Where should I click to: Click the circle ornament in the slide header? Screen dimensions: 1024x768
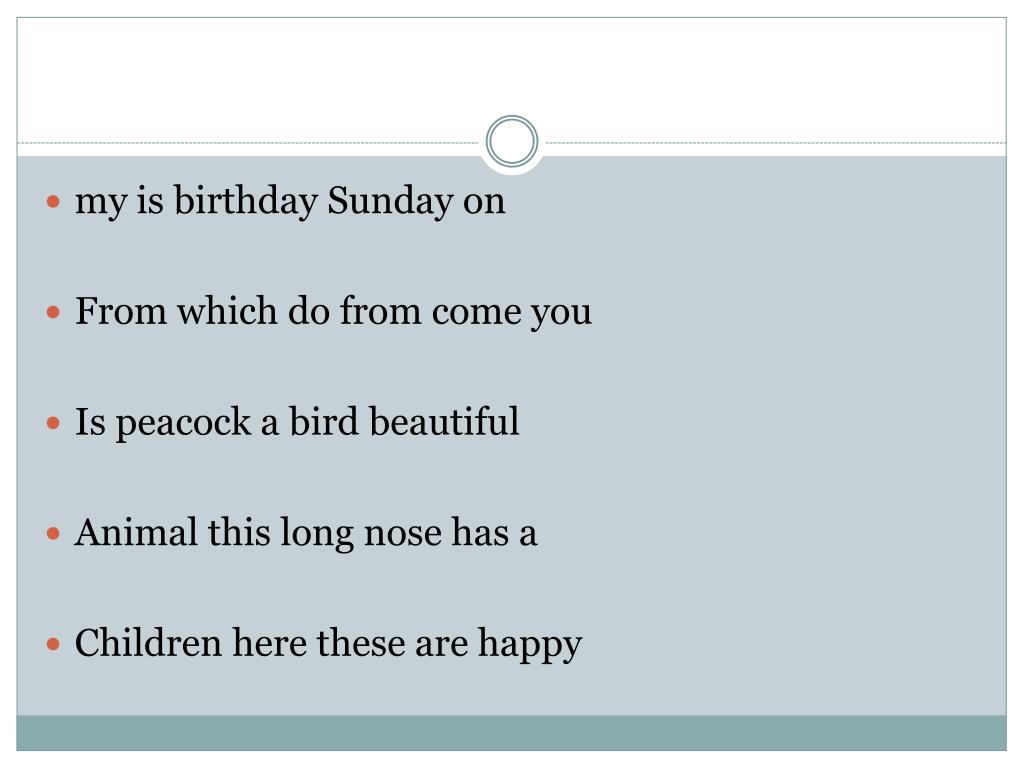point(512,141)
